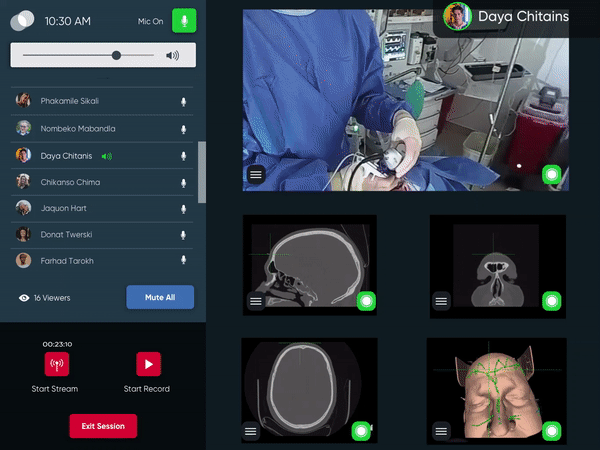Image resolution: width=600 pixels, height=450 pixels.
Task: Toggle the main surgery video green button
Action: coord(552,175)
